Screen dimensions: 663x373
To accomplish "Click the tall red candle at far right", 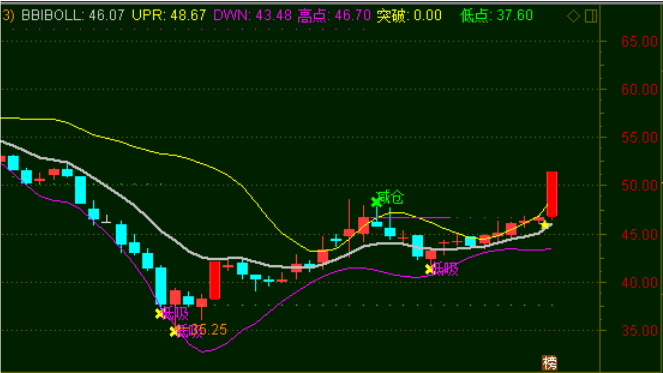I will tap(552, 194).
